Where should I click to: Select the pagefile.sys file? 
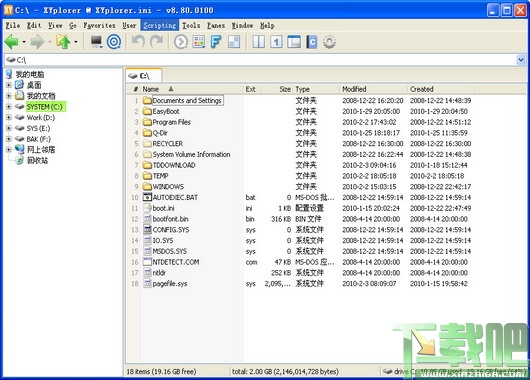tap(170, 284)
